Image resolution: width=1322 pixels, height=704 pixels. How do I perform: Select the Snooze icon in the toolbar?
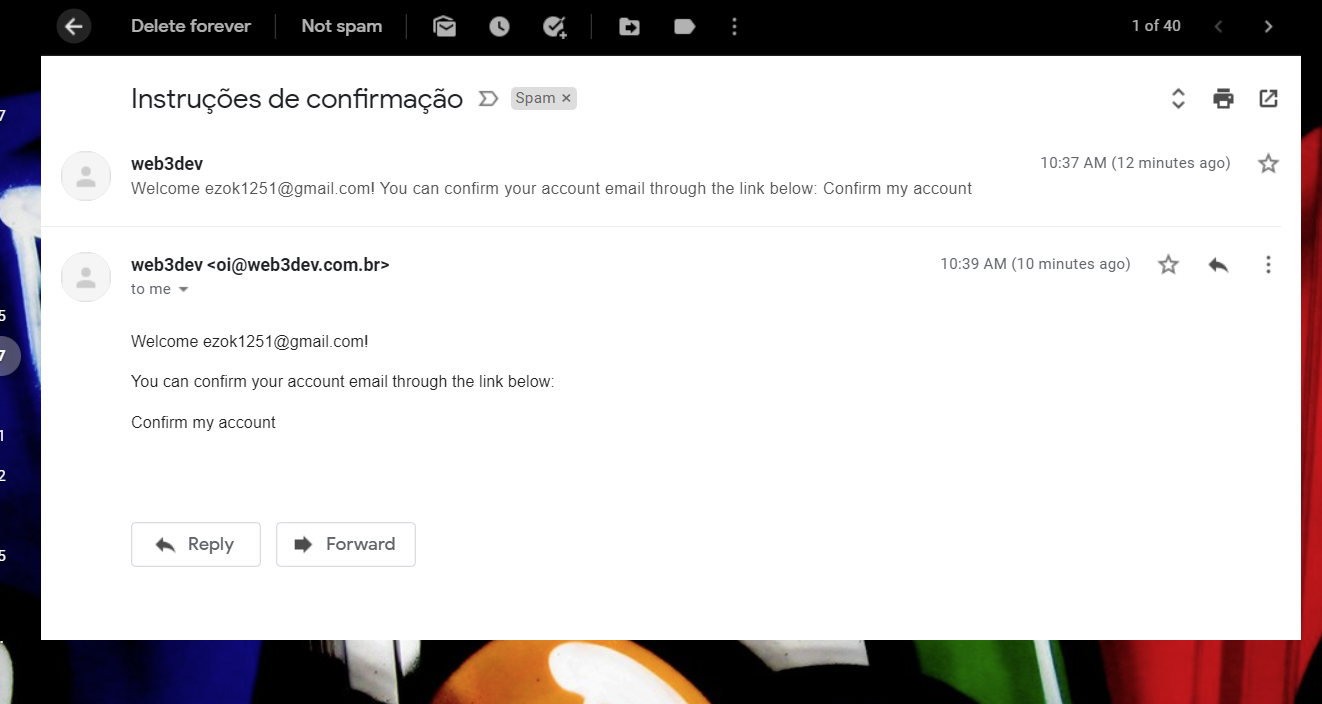pyautogui.click(x=499, y=26)
